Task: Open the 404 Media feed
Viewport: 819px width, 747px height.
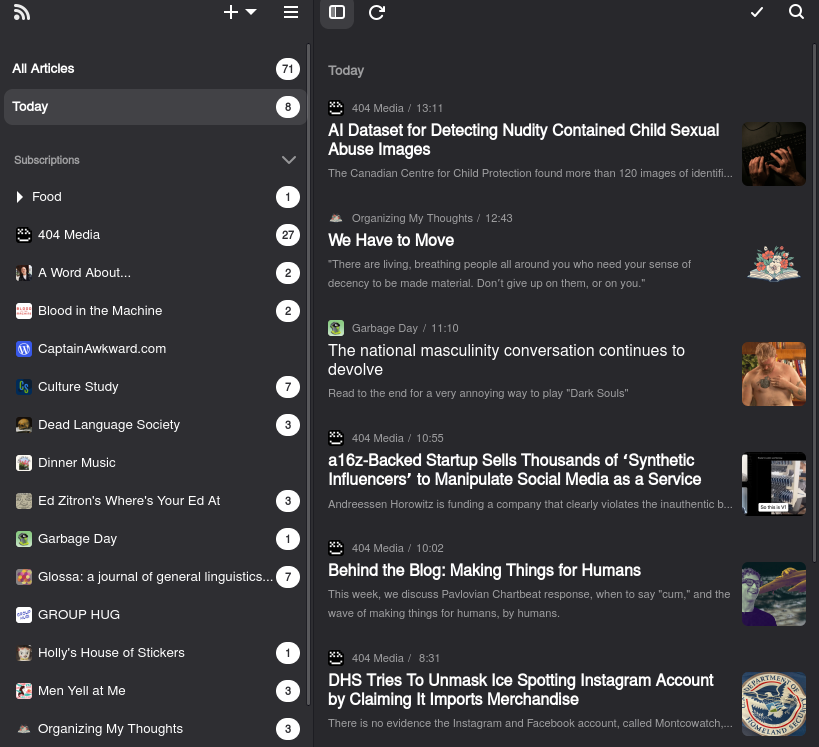Action: tap(69, 235)
